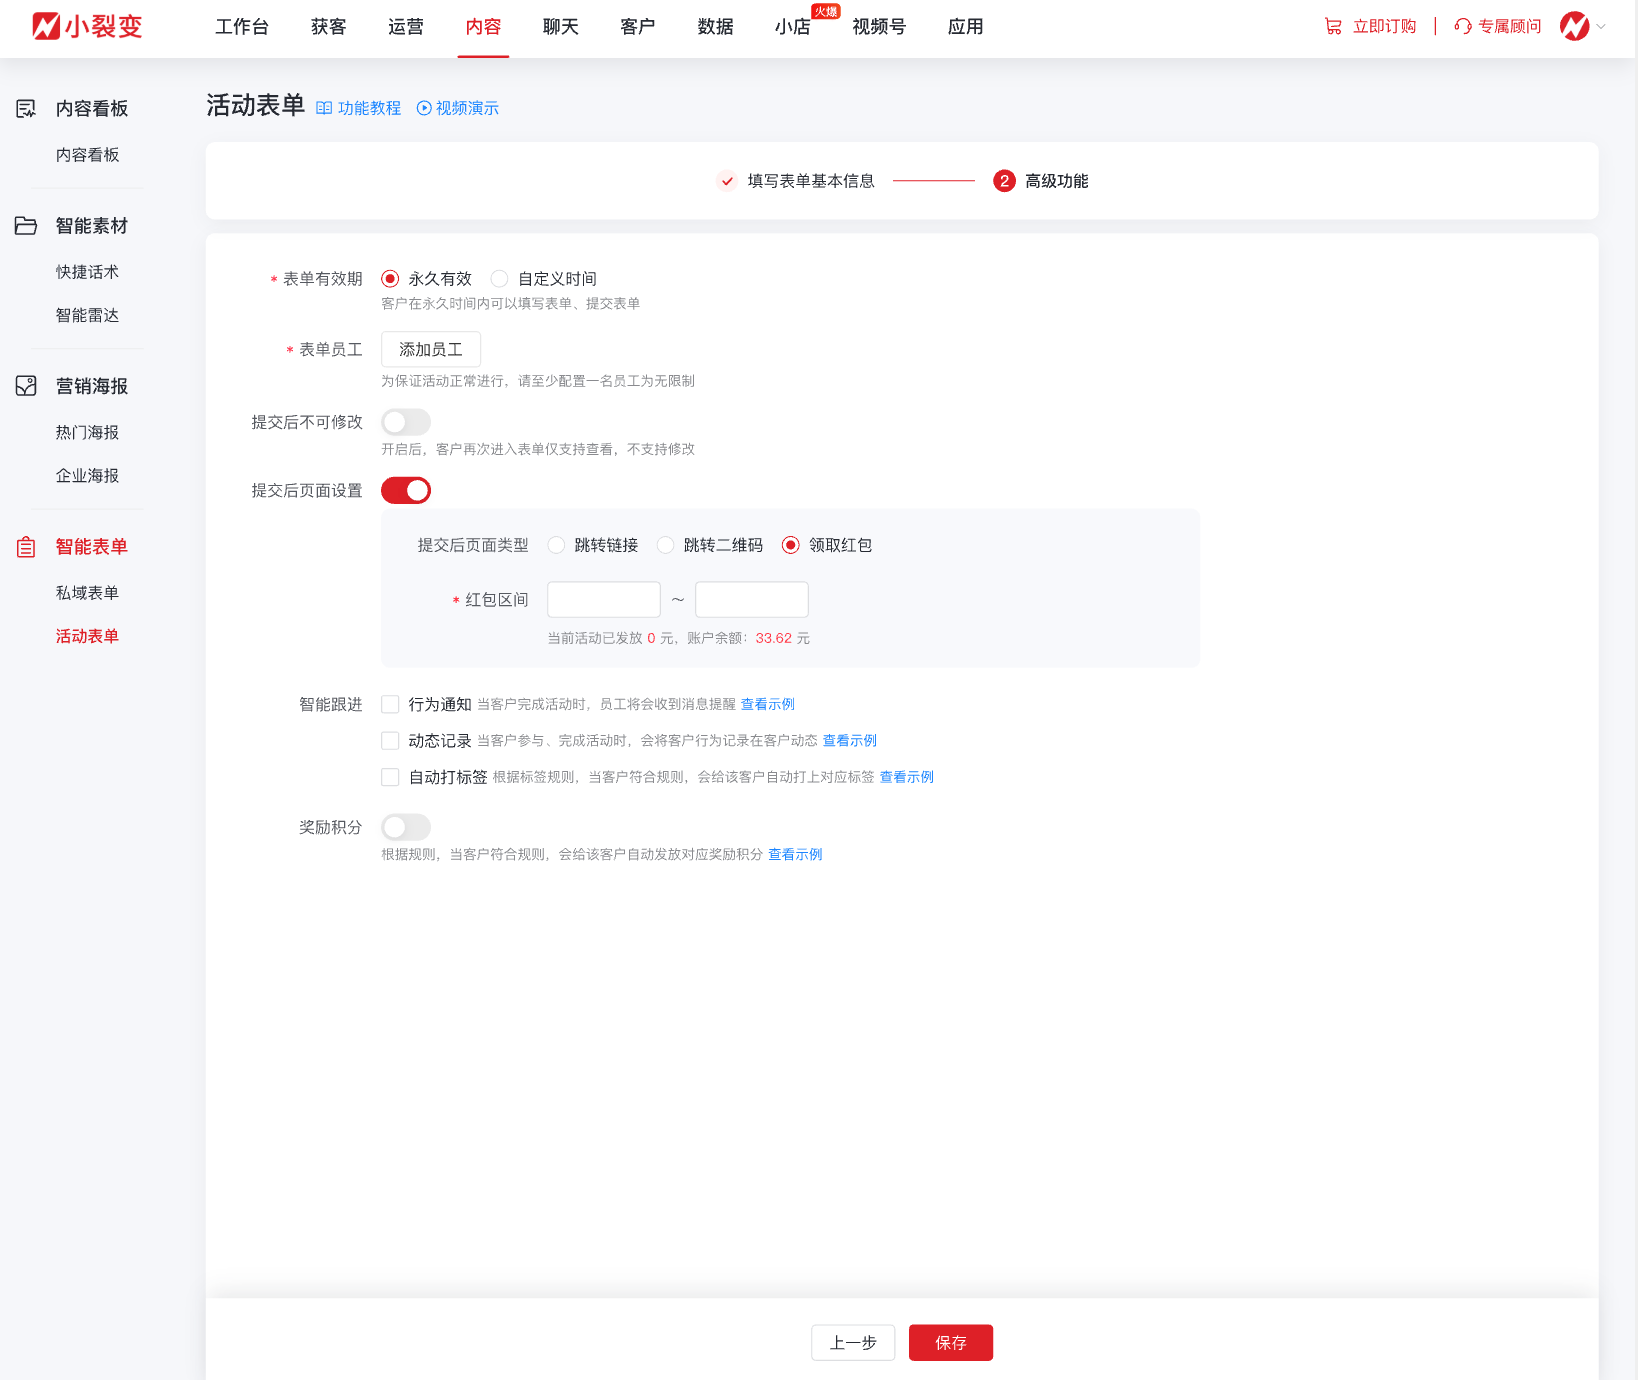Go to 私域表单 in sidebar
This screenshot has height=1380, width=1638.
point(88,593)
